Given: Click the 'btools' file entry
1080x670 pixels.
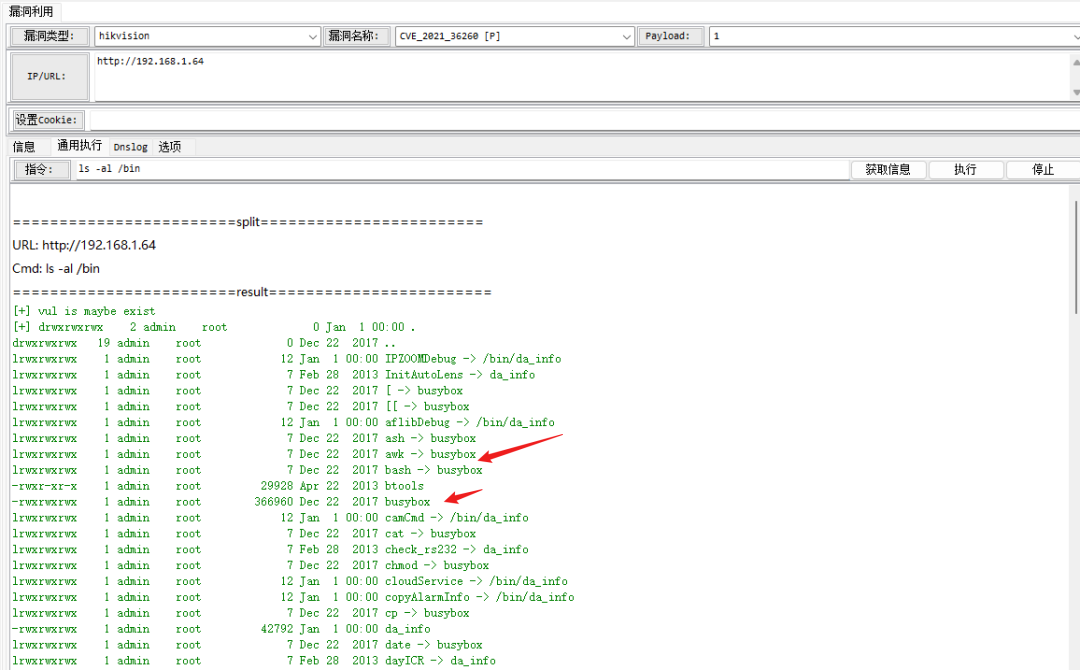Looking at the screenshot, I should click(x=404, y=485).
